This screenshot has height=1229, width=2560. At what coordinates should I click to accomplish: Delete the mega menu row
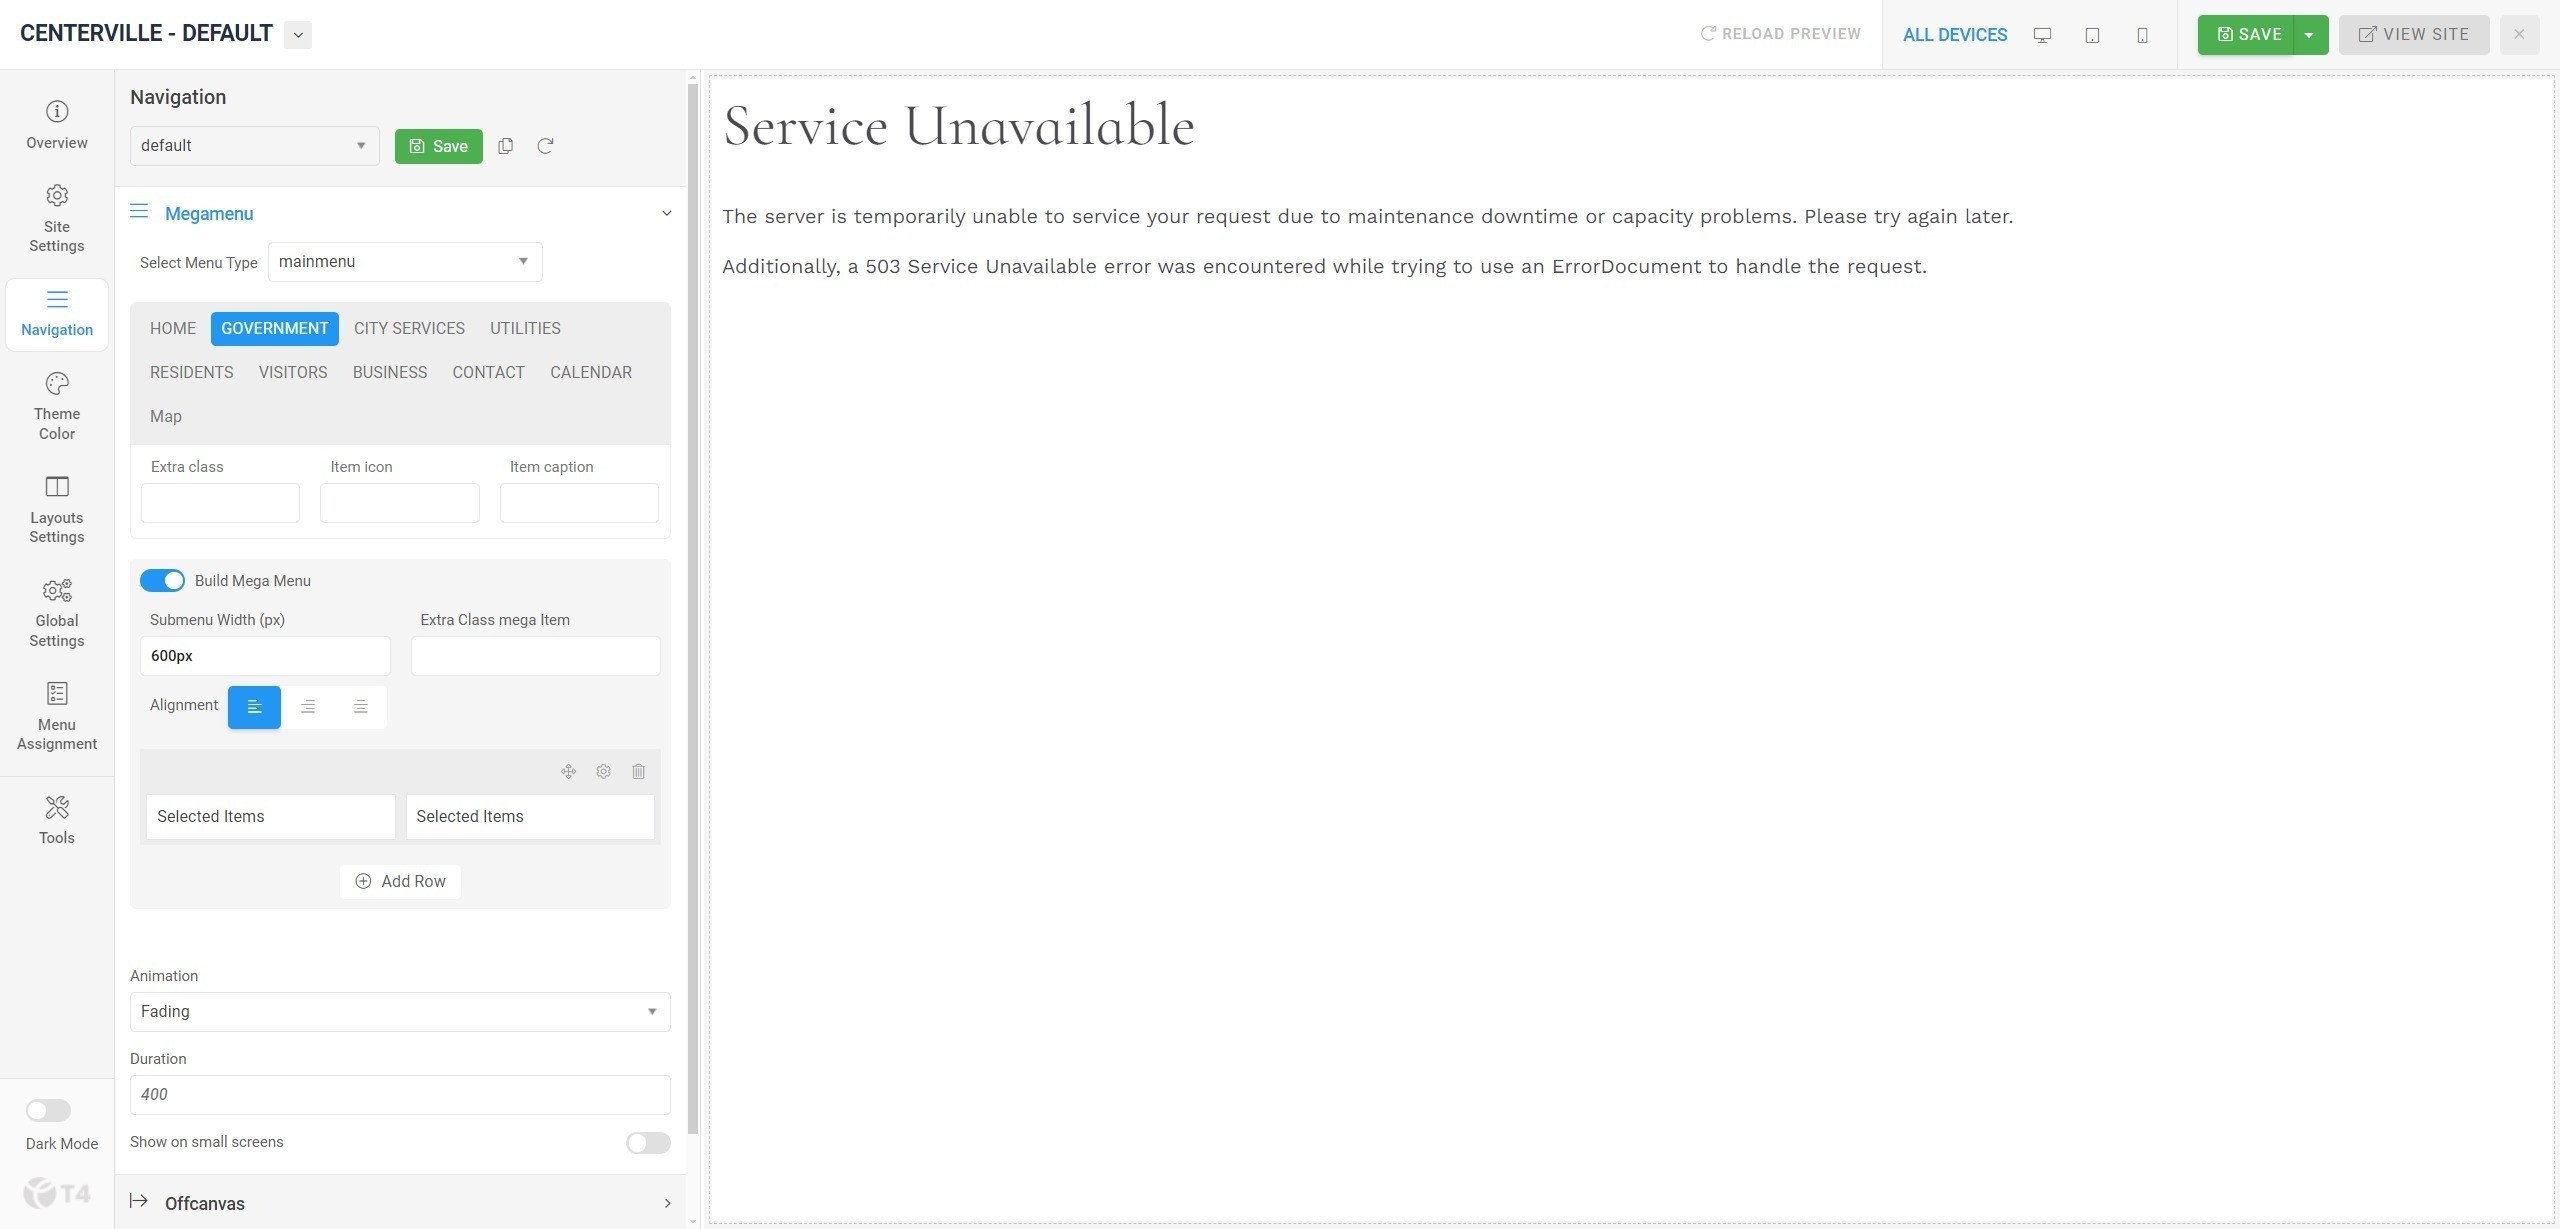[x=639, y=771]
